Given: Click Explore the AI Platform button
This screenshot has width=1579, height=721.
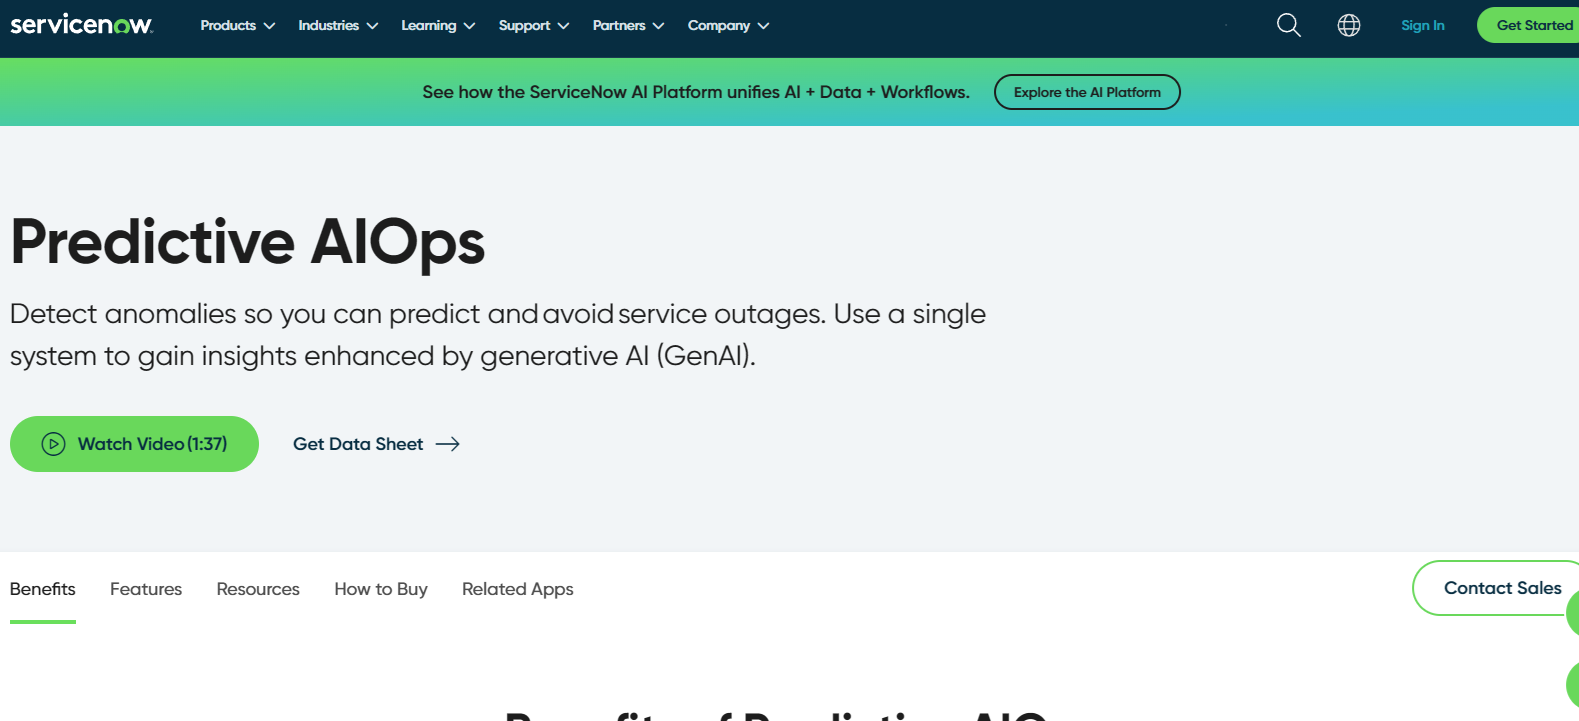Looking at the screenshot, I should 1087,92.
